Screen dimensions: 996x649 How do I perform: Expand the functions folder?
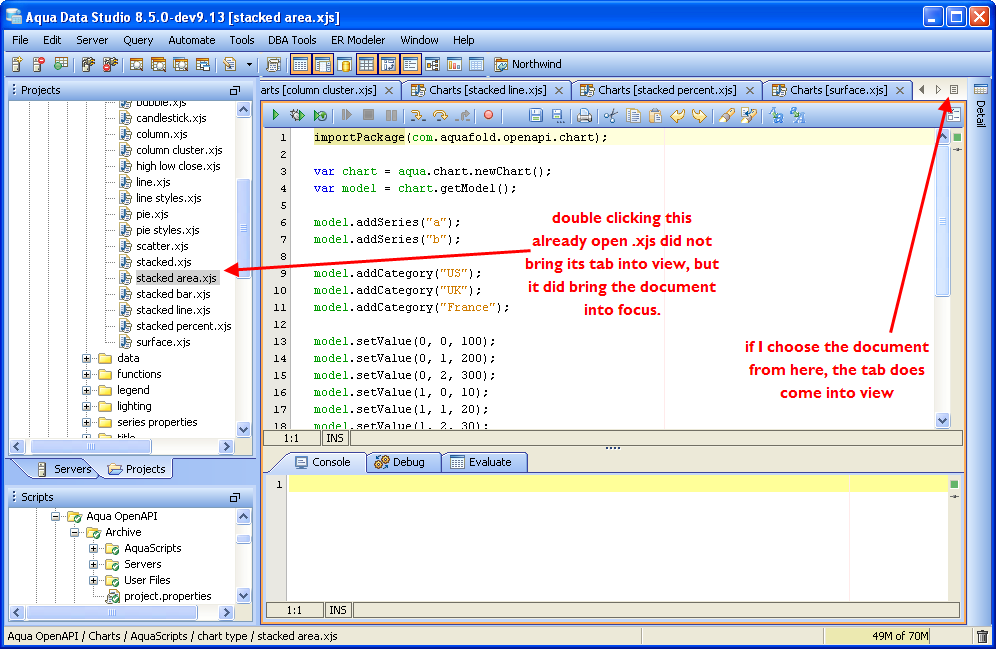[x=86, y=374]
